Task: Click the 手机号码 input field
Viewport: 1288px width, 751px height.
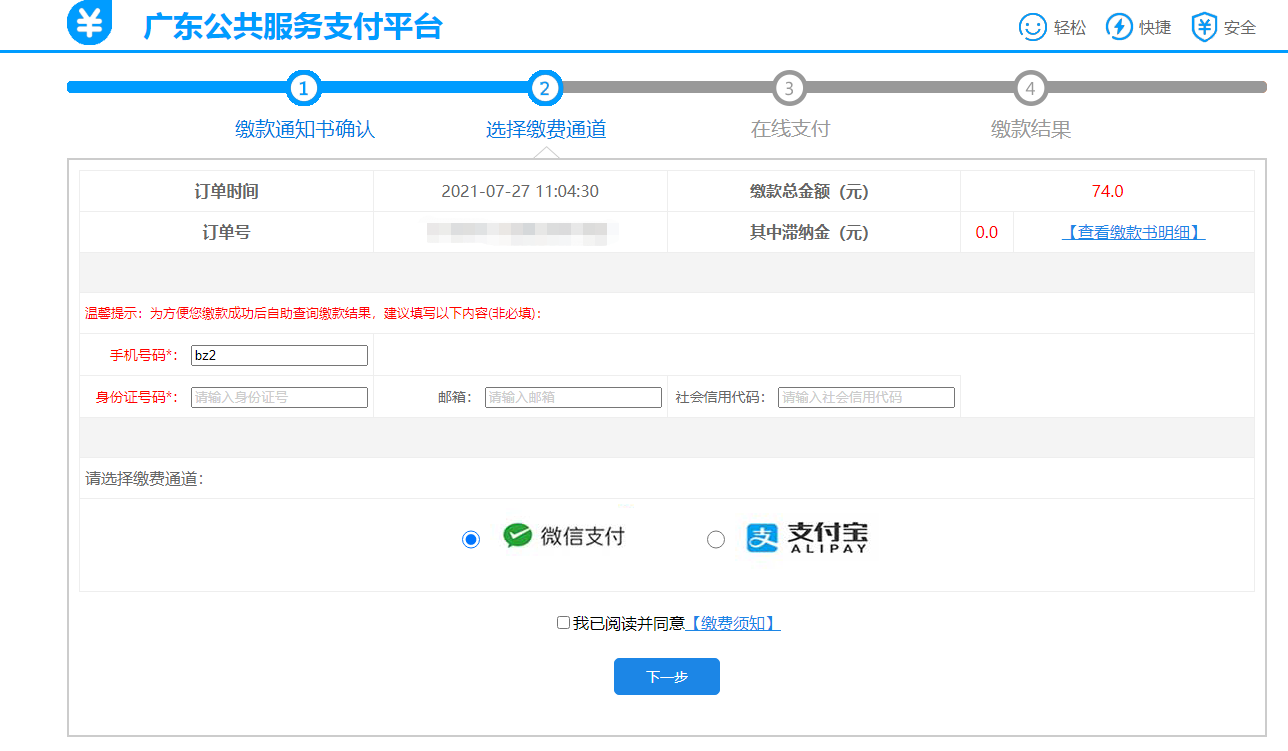Action: point(279,355)
